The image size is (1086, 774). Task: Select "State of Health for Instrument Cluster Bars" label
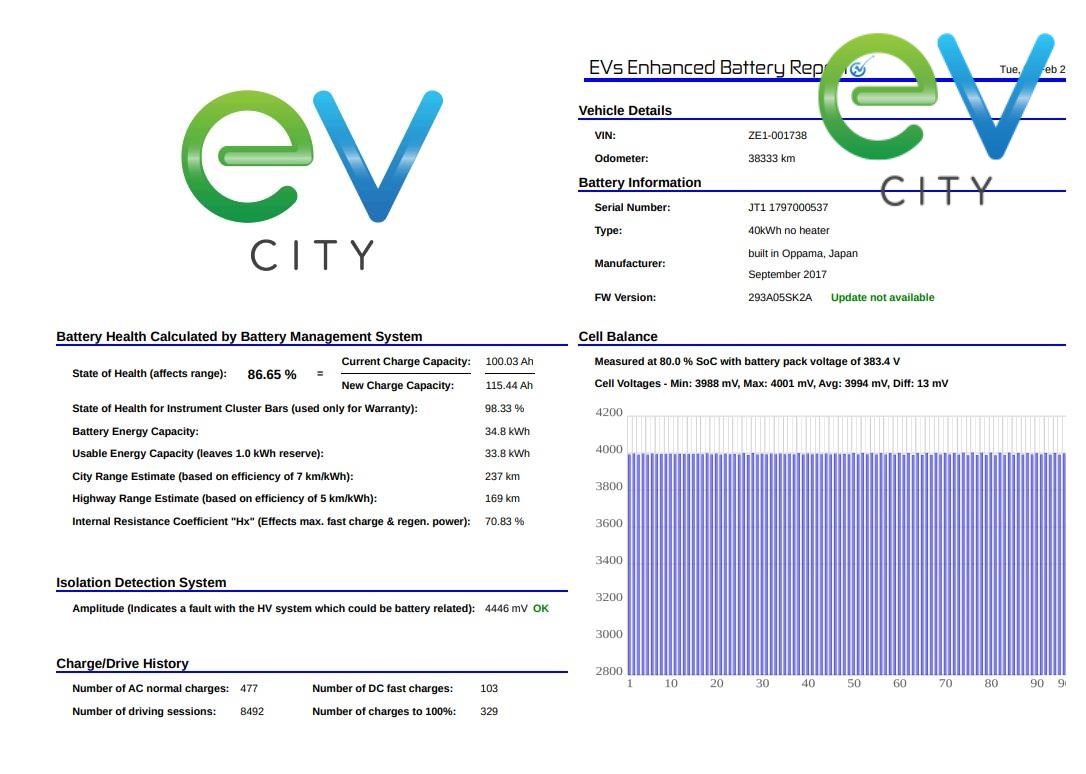pos(245,408)
